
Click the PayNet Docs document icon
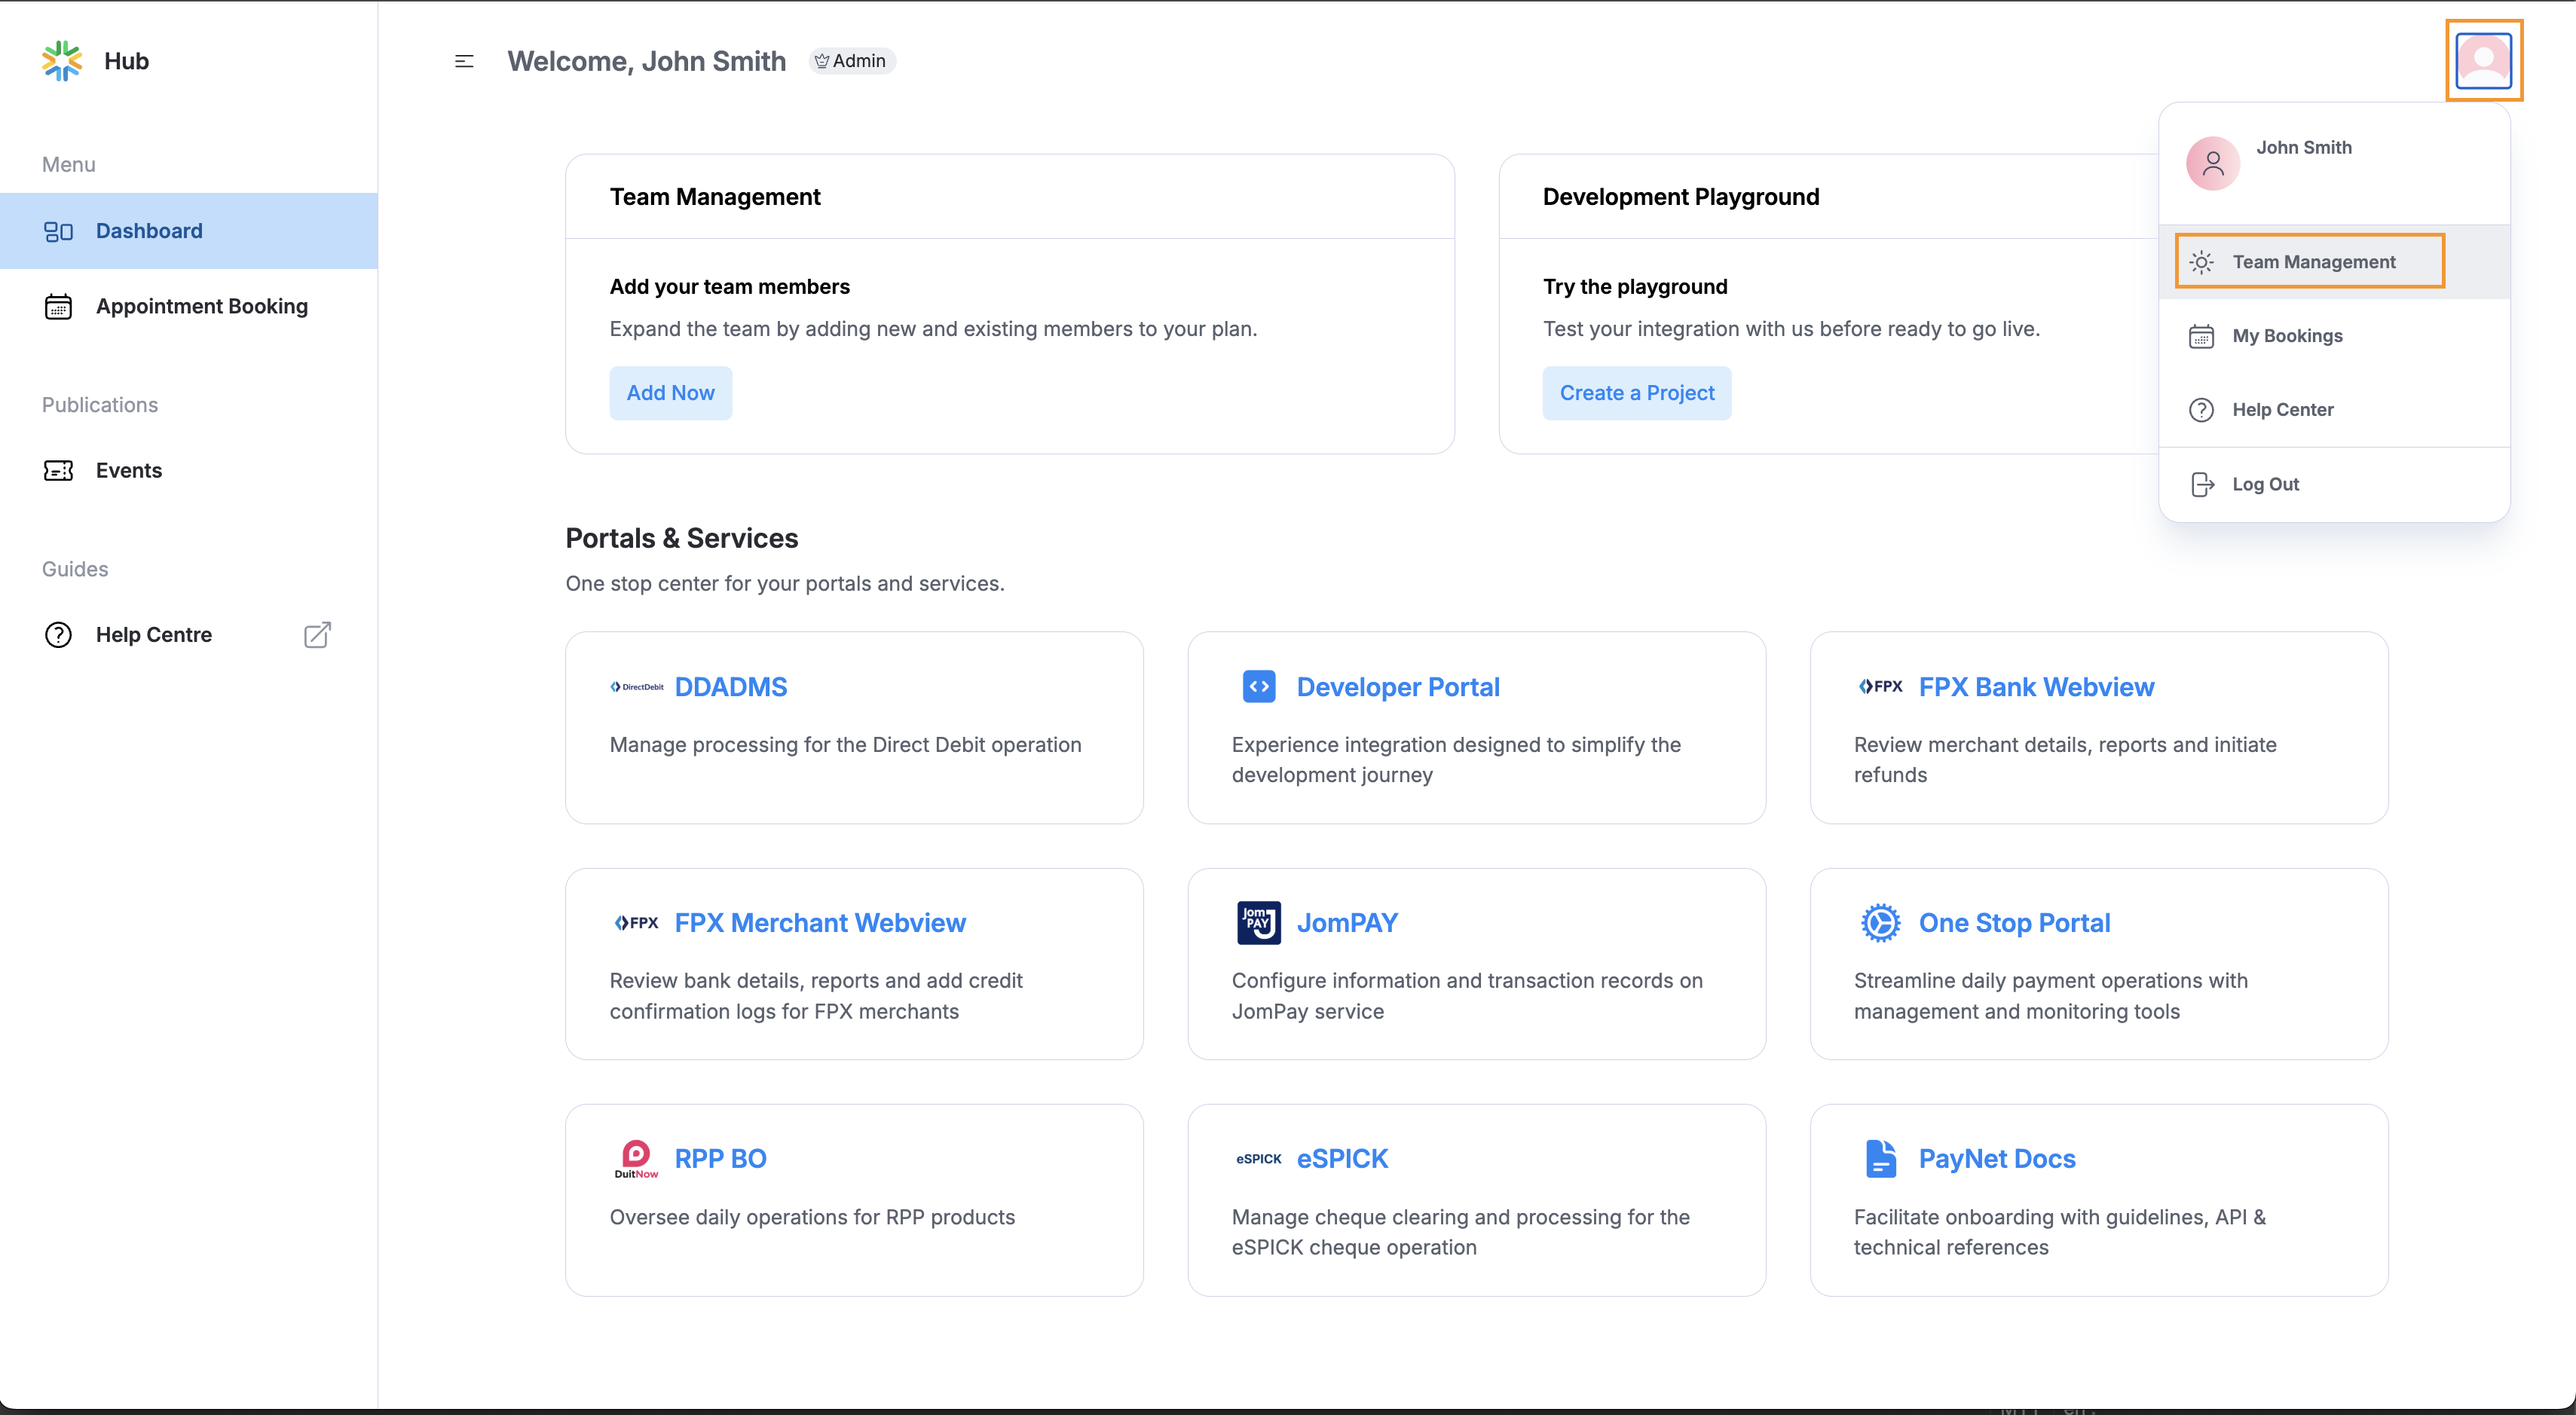1880,1158
